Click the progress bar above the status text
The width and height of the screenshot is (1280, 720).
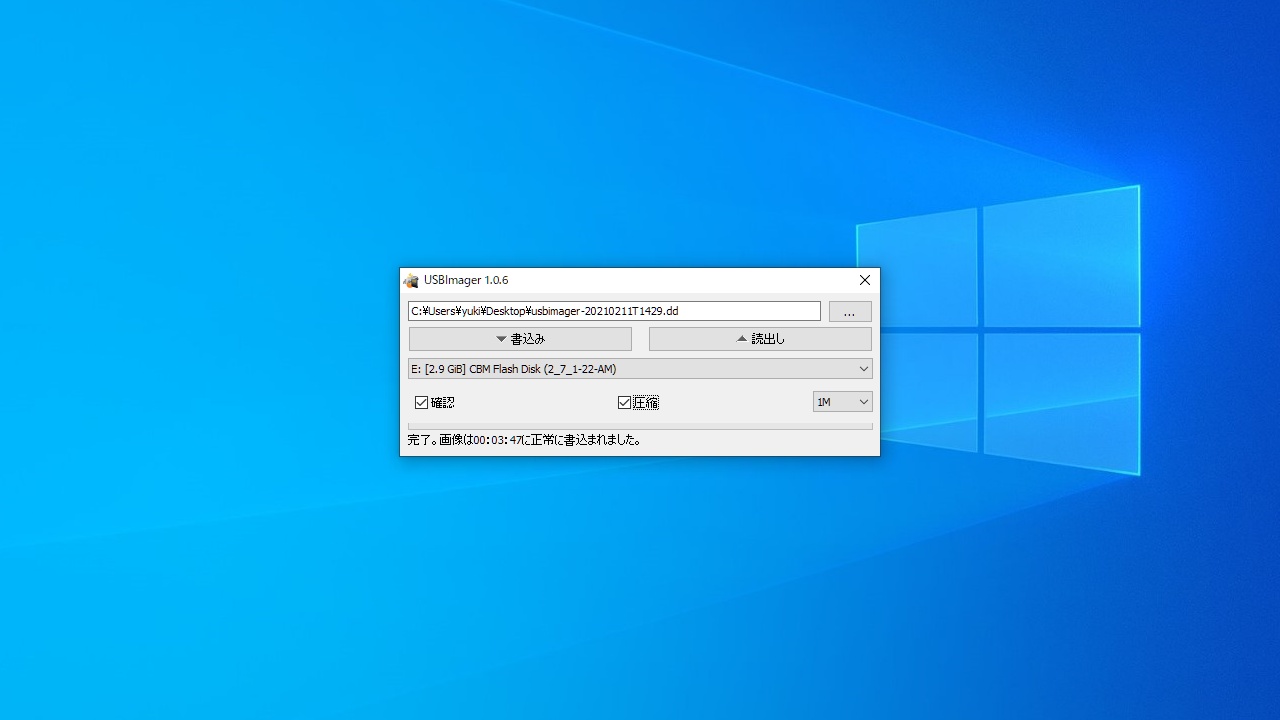[x=640, y=427]
